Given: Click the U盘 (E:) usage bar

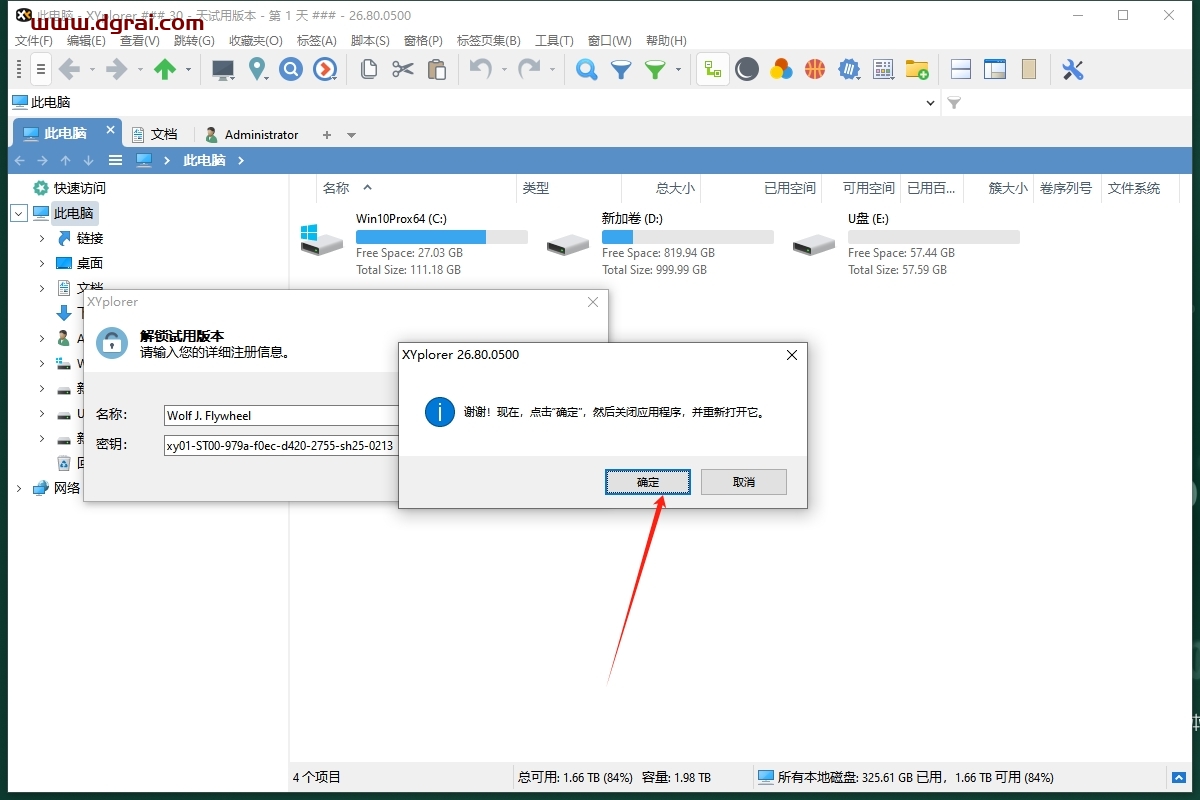Looking at the screenshot, I should point(934,237).
